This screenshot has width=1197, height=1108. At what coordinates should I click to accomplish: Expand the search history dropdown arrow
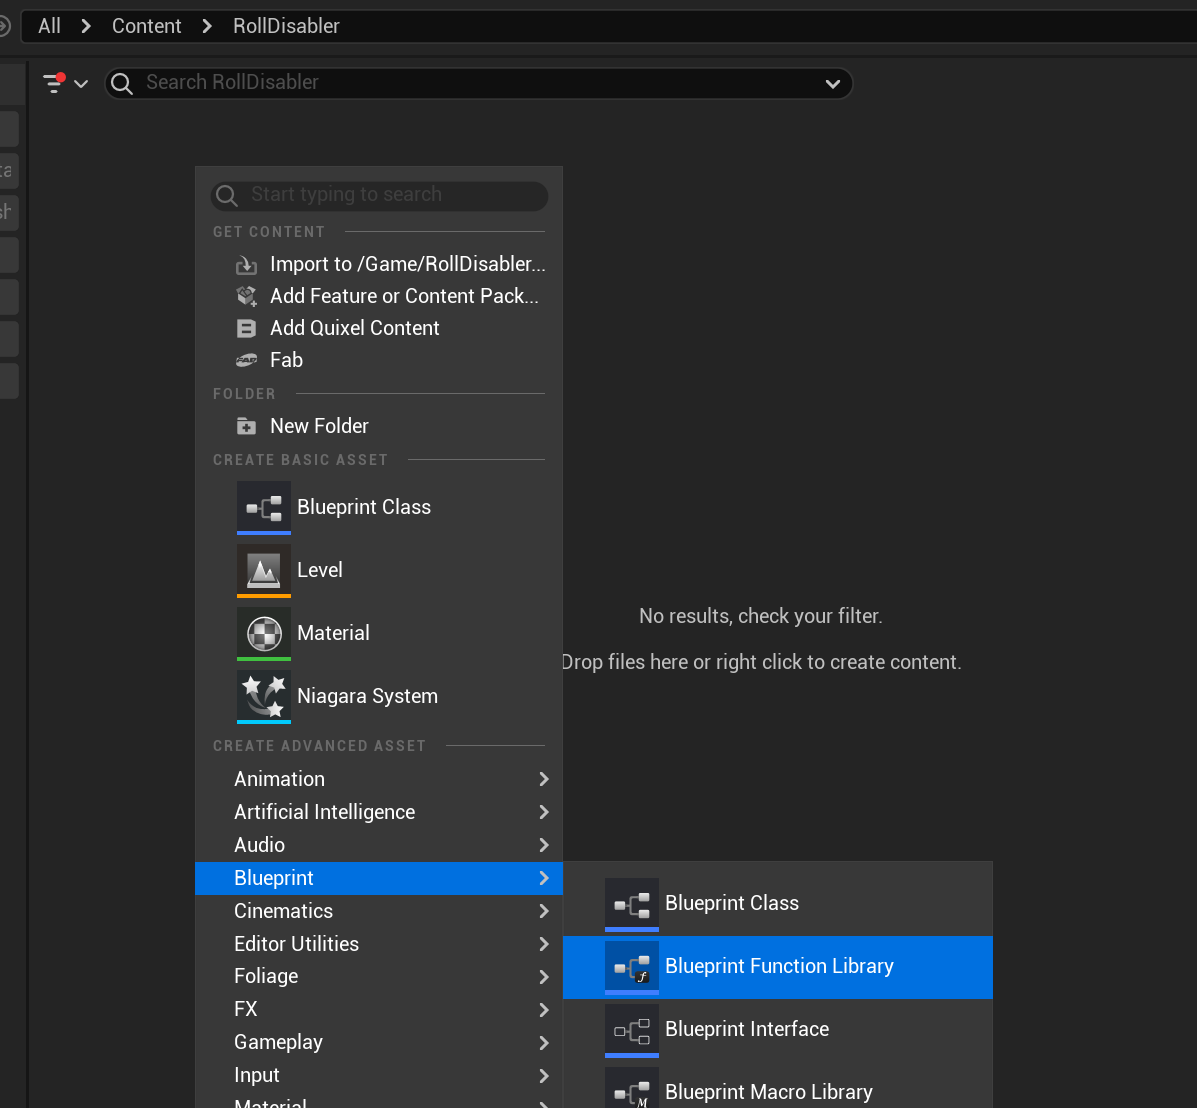(x=832, y=84)
